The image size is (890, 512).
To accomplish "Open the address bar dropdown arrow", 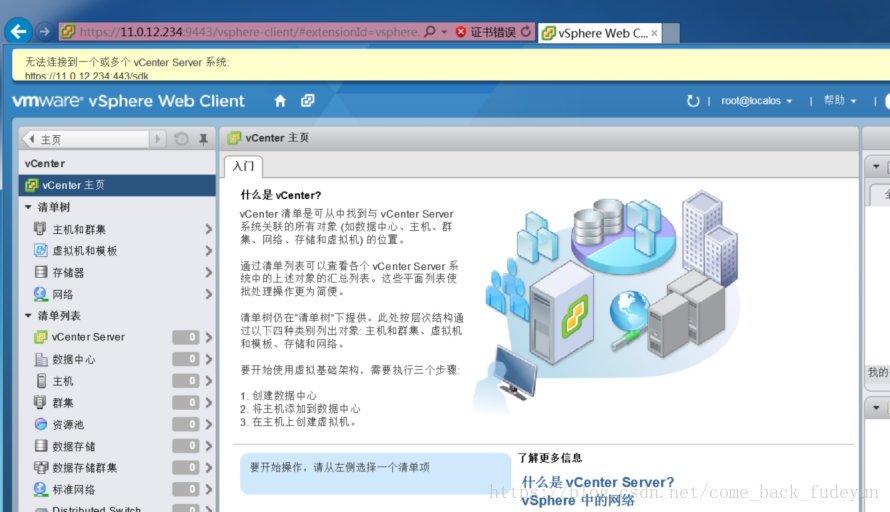I will coord(444,32).
